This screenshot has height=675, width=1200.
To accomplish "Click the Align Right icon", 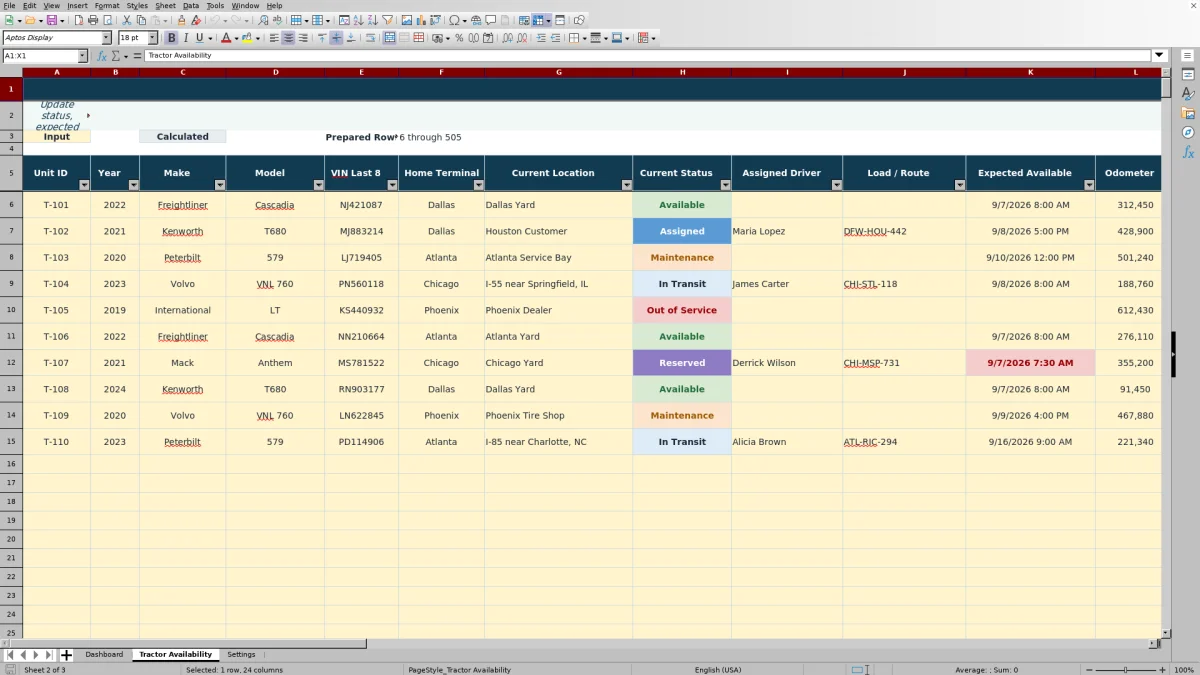I will tap(303, 38).
